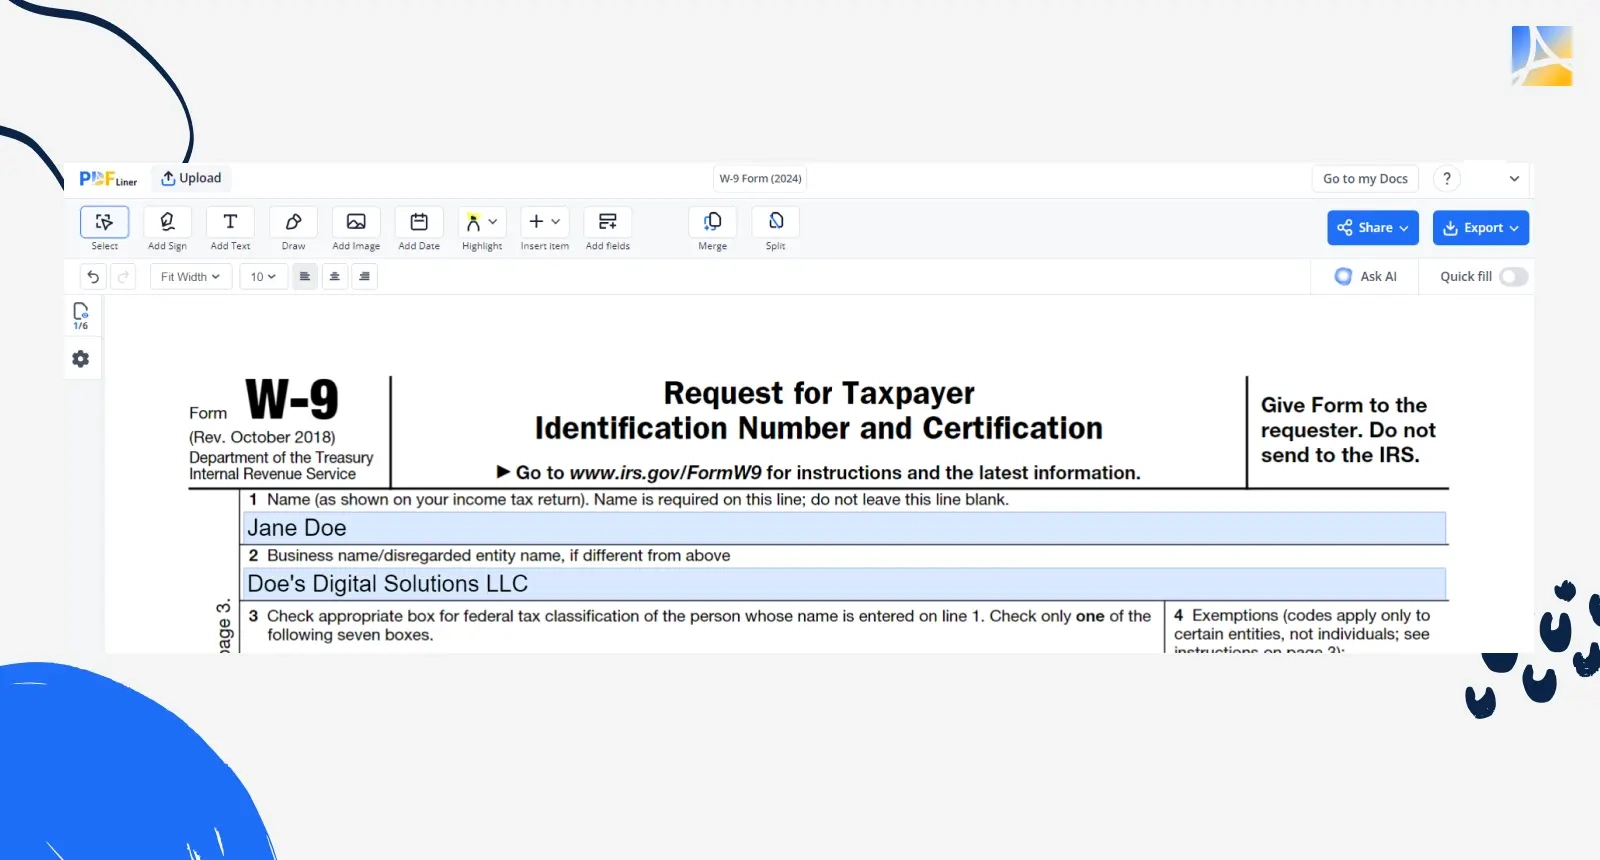Image resolution: width=1600 pixels, height=860 pixels.
Task: Open the Export dropdown button
Action: pyautogui.click(x=1481, y=228)
